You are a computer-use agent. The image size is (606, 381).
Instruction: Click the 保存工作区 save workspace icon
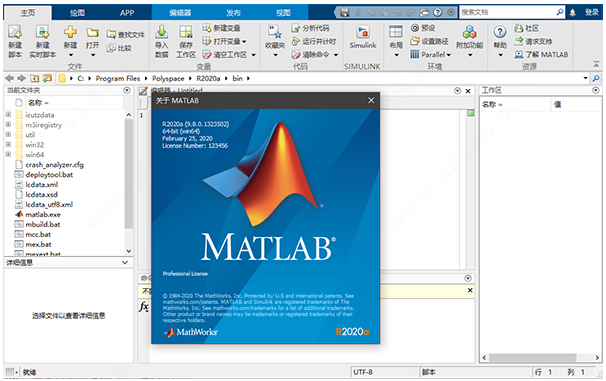[186, 32]
